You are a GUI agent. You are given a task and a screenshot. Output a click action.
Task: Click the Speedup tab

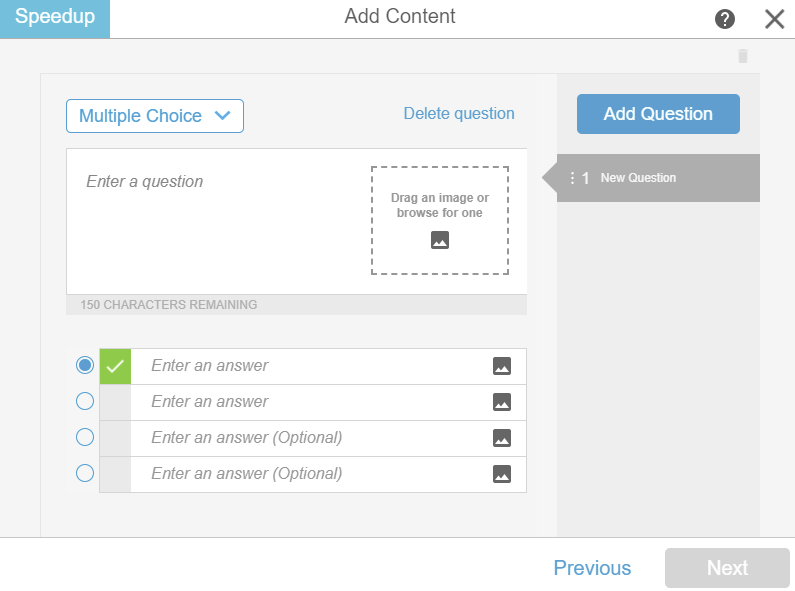pyautogui.click(x=55, y=18)
